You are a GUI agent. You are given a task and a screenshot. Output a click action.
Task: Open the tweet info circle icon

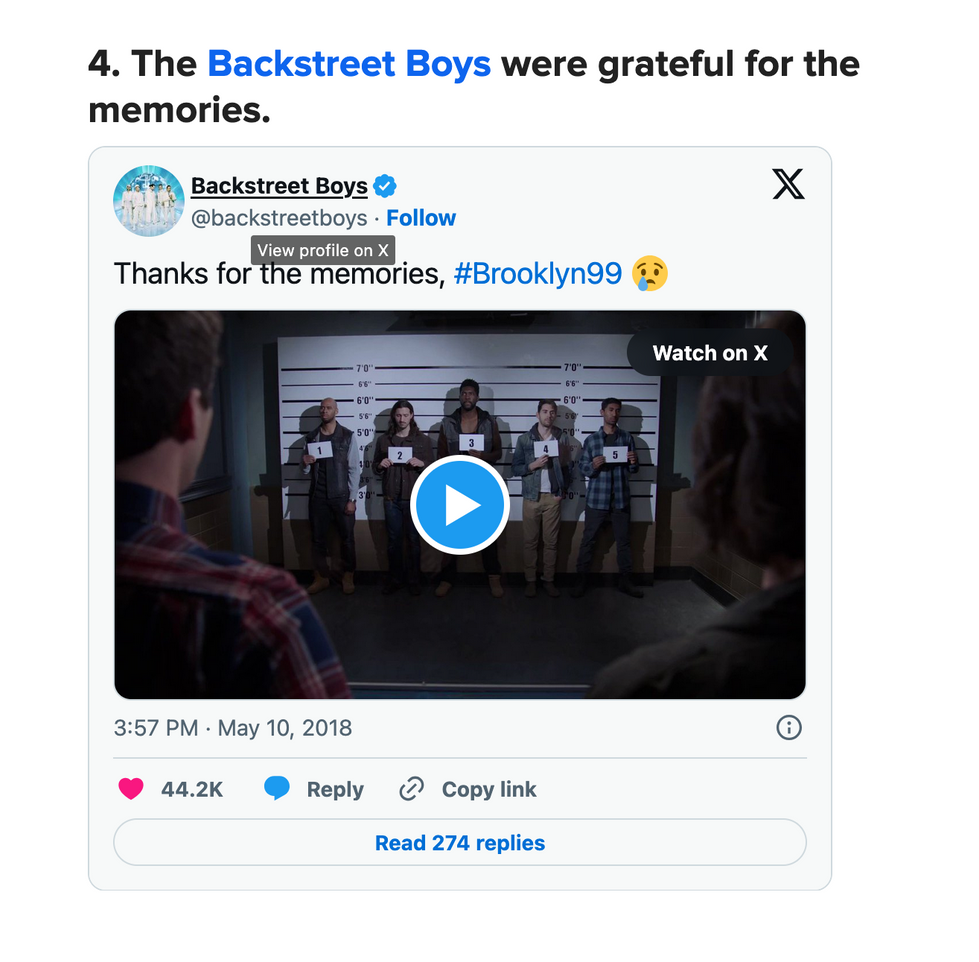coord(789,727)
